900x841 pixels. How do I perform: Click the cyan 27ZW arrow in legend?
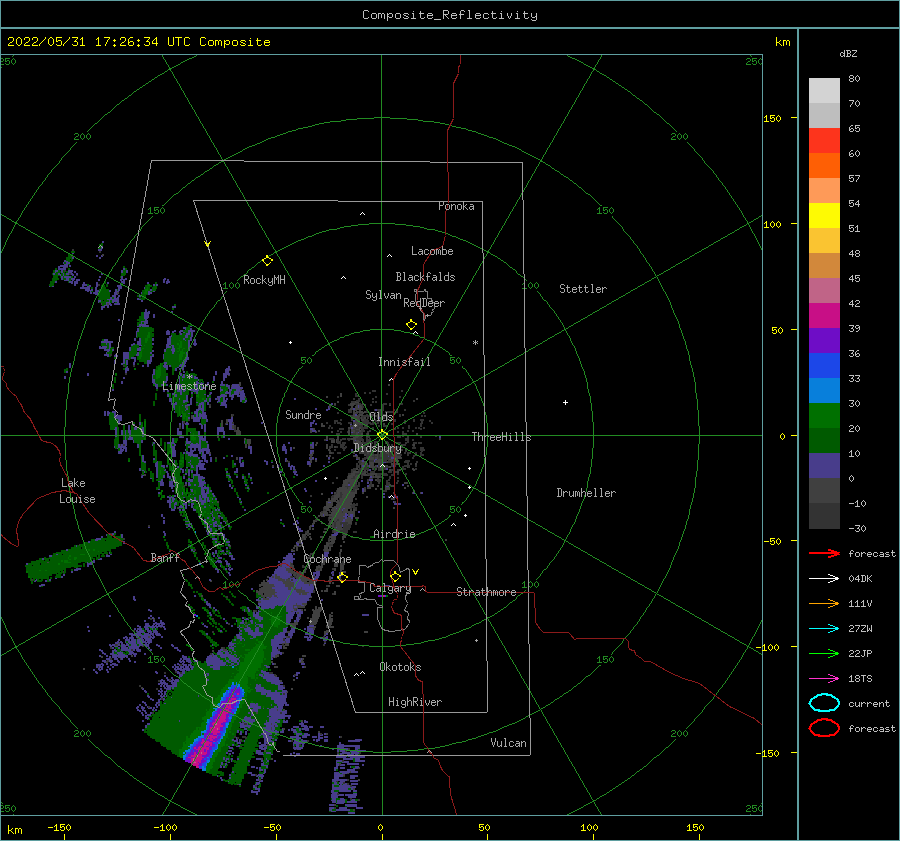pyautogui.click(x=824, y=629)
